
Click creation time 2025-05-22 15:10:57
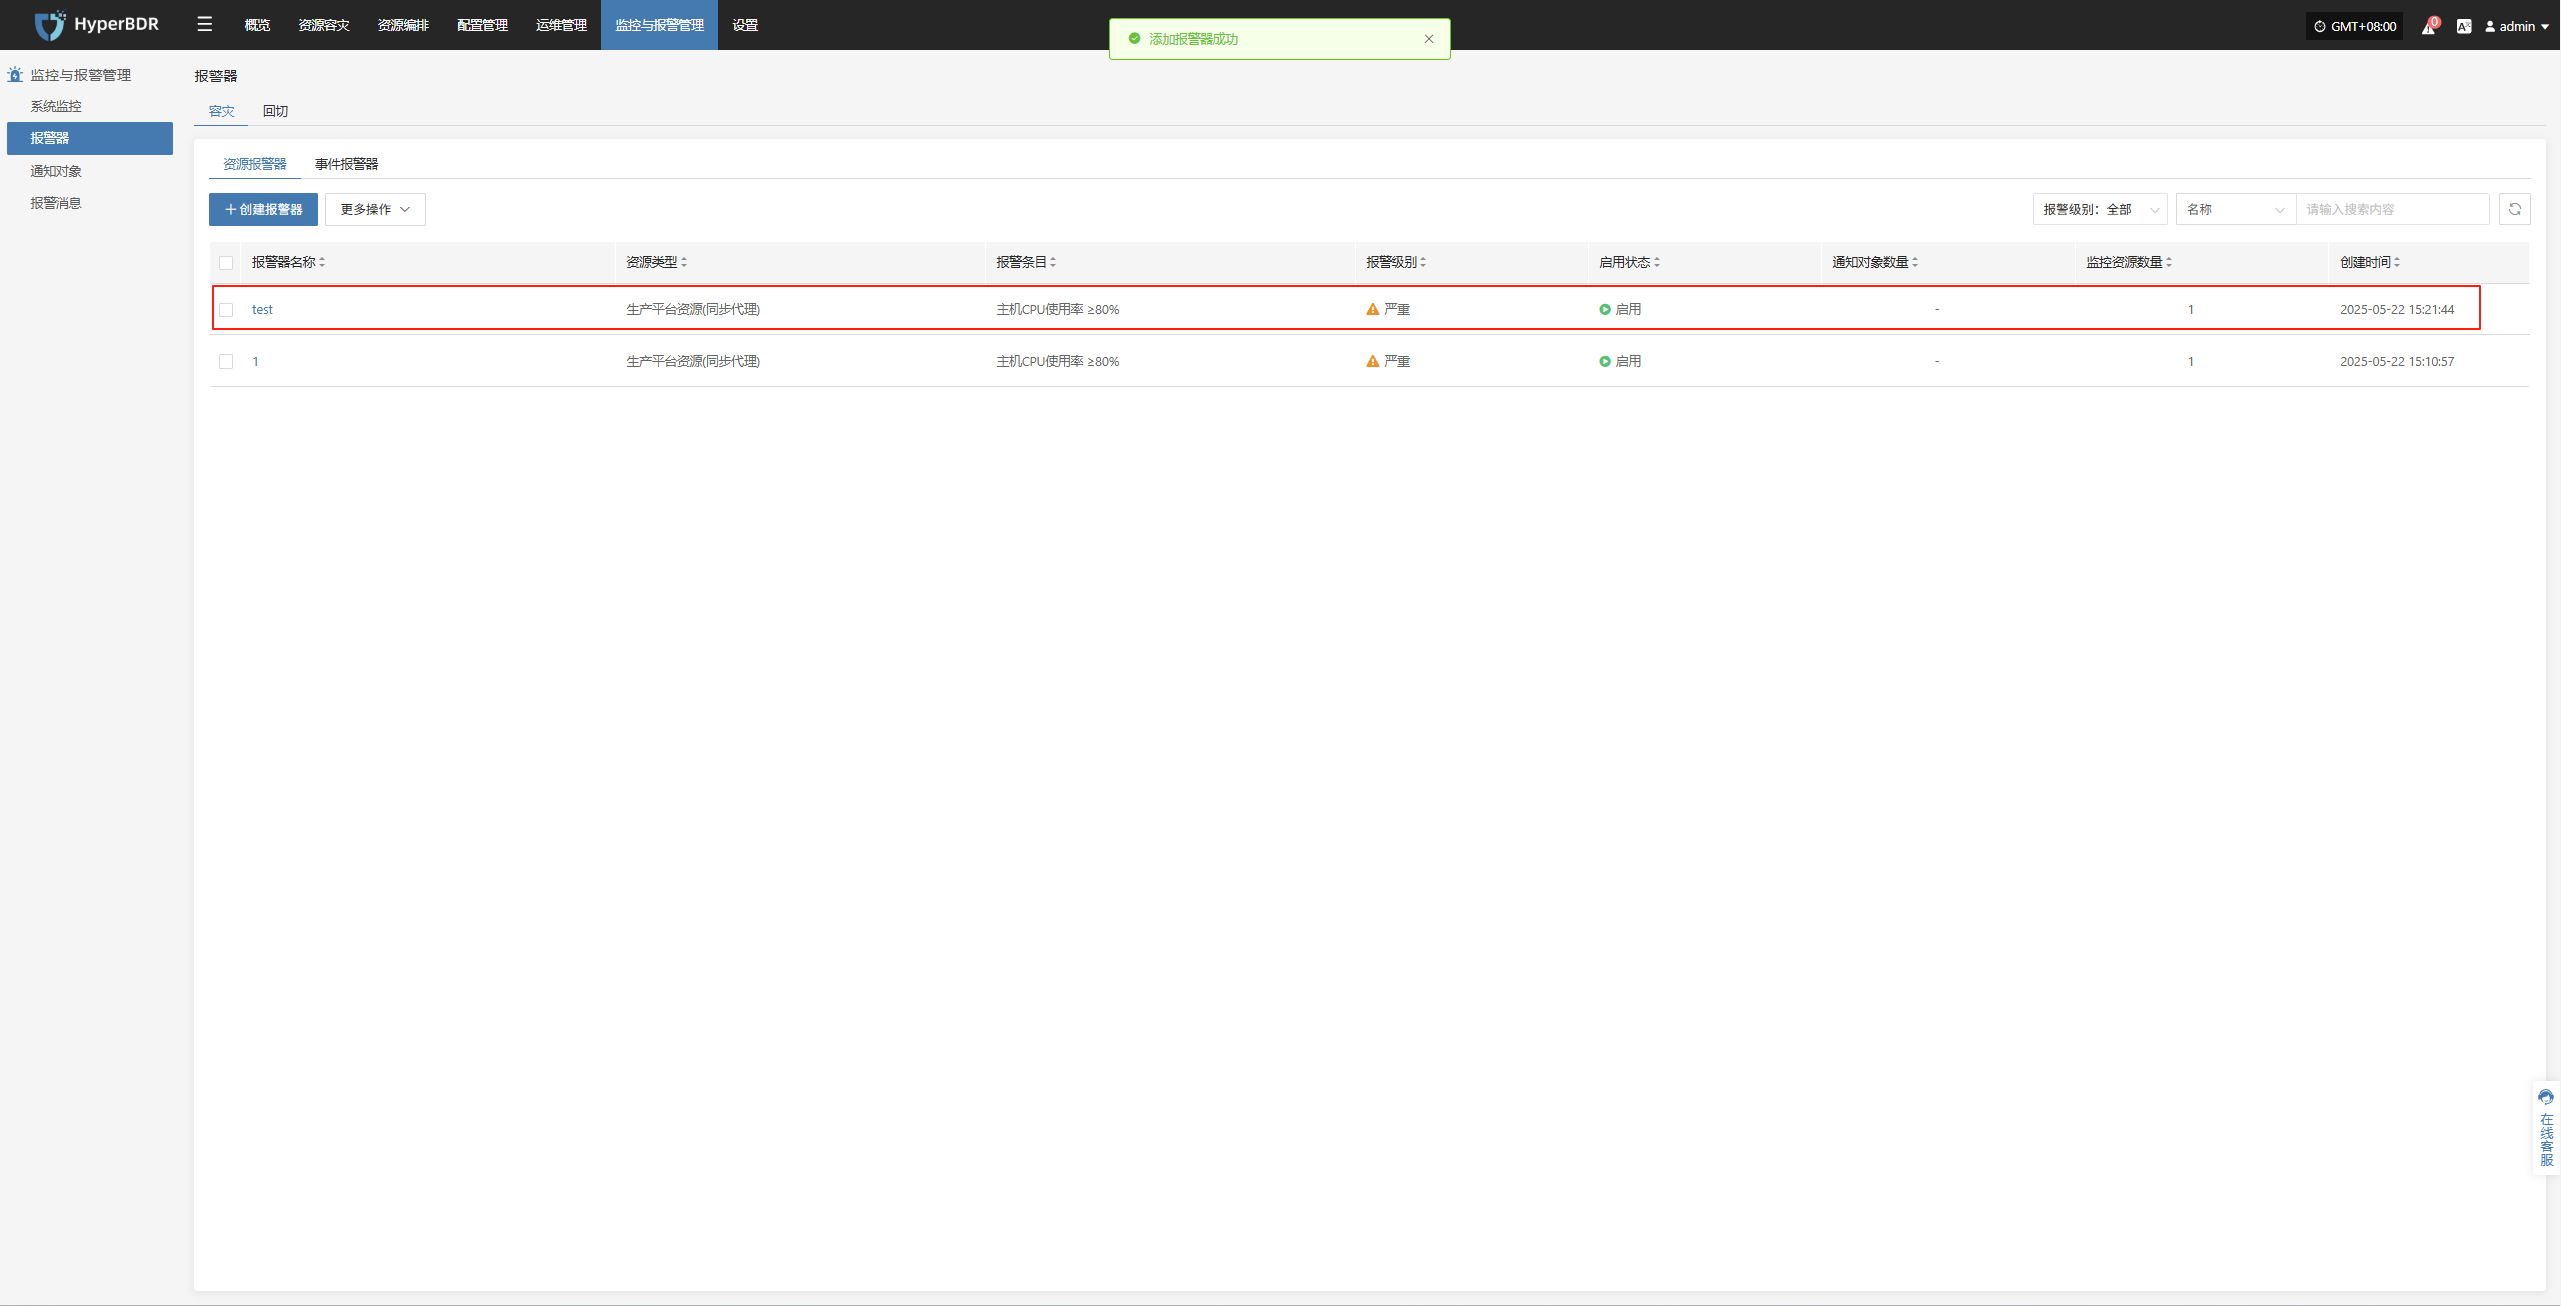pyautogui.click(x=2396, y=362)
